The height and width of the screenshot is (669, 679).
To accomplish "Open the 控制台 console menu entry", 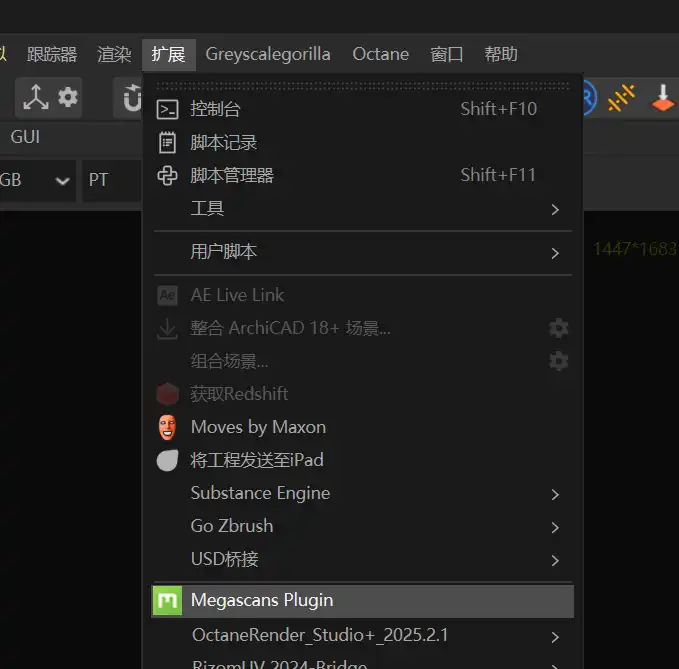I will [215, 109].
